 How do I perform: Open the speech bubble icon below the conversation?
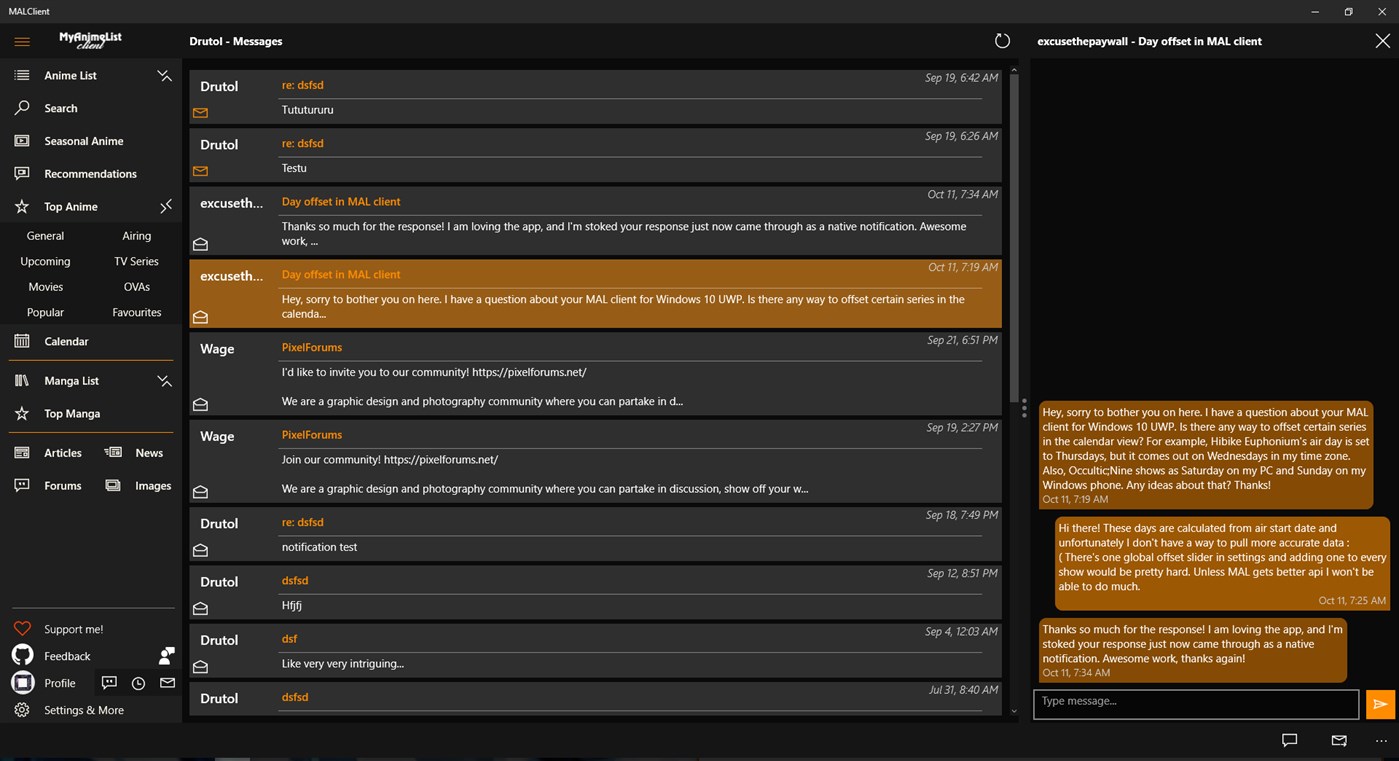pyautogui.click(x=1289, y=740)
